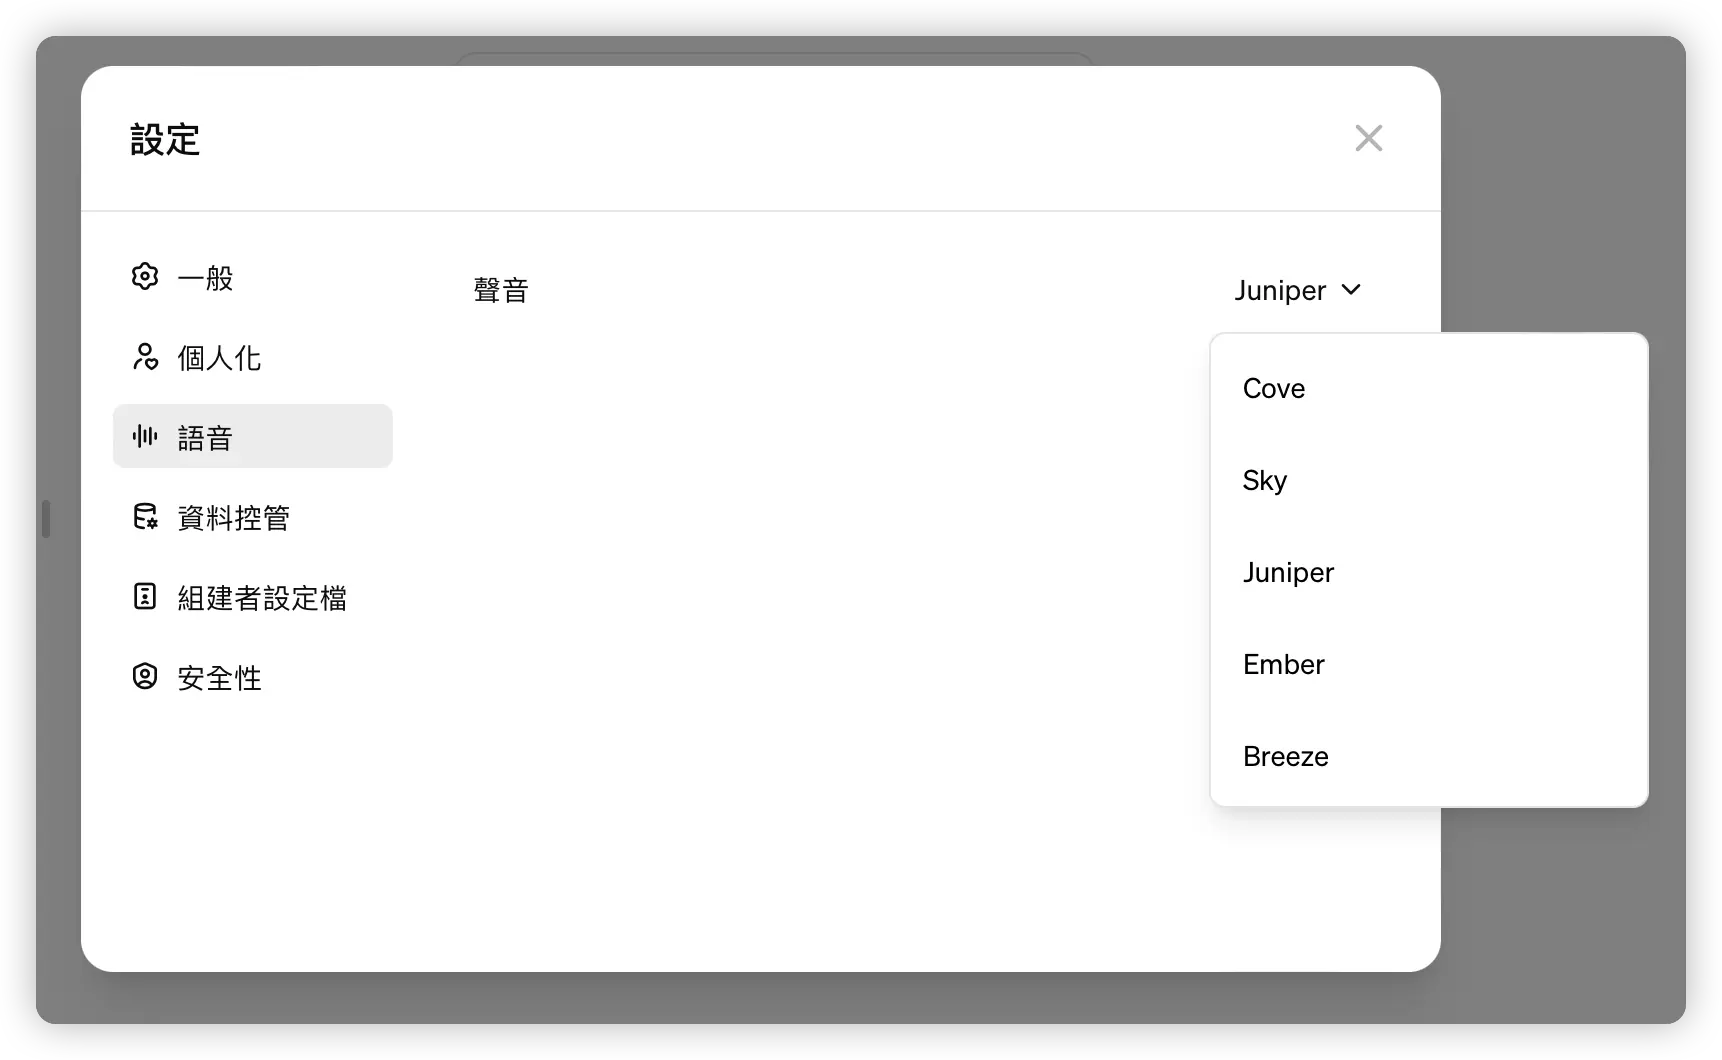Select the Ember voice option

click(1428, 664)
